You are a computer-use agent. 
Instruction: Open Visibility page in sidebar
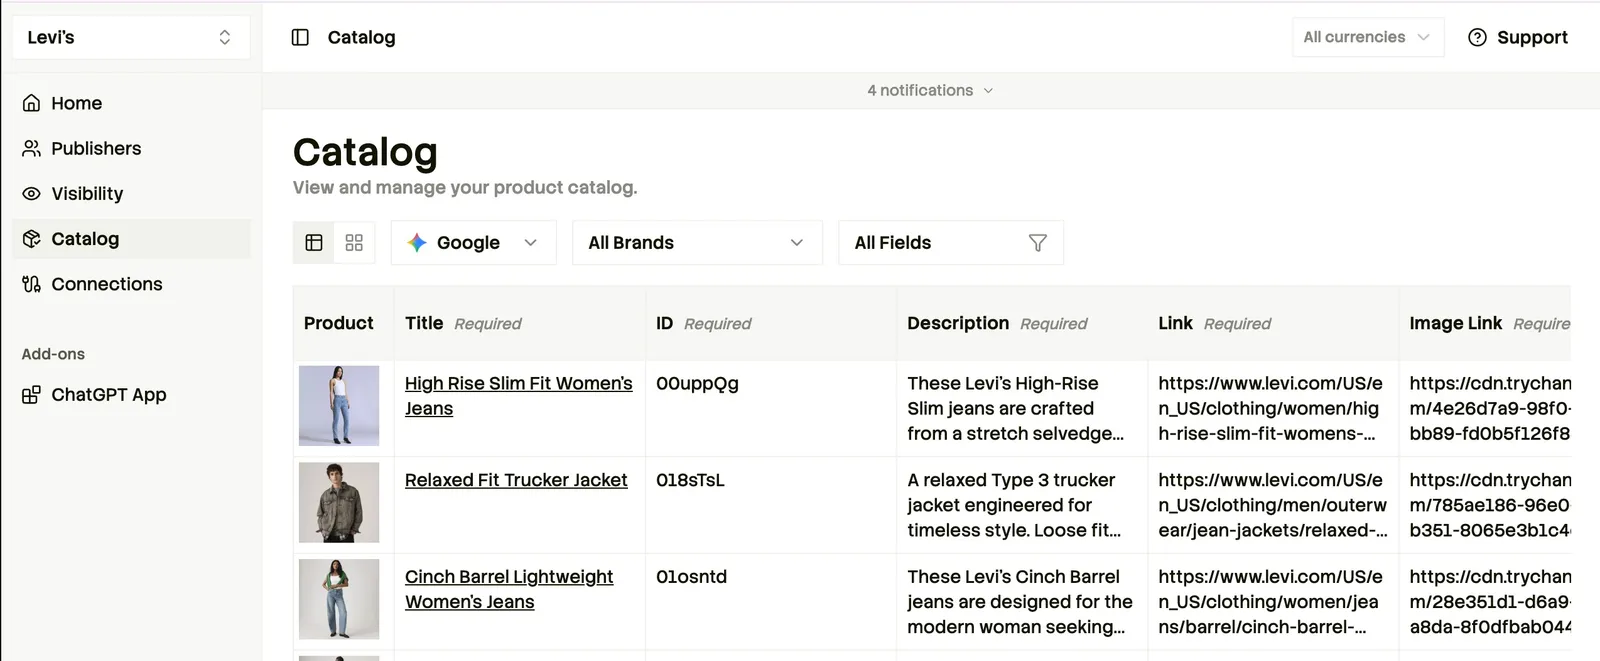[131, 193]
